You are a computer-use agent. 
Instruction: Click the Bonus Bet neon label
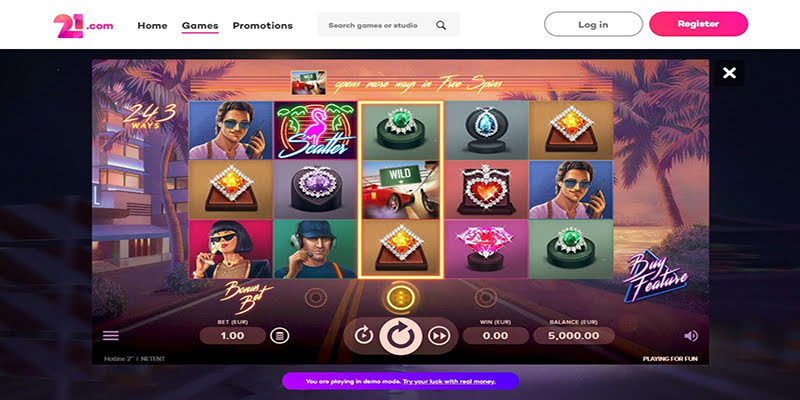(x=247, y=297)
